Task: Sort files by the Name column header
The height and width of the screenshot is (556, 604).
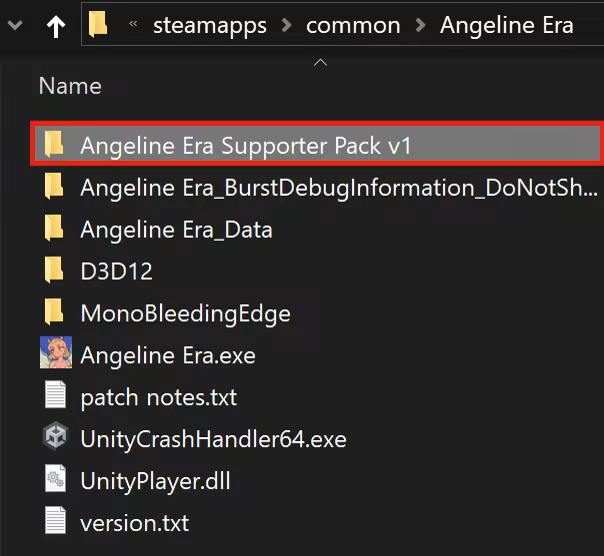Action: tap(70, 86)
